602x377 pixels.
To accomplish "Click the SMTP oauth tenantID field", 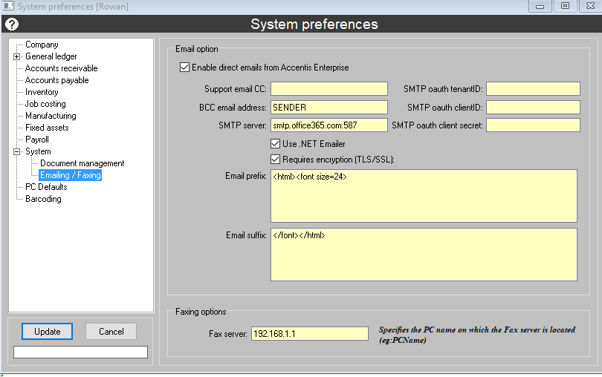I will click(x=533, y=89).
